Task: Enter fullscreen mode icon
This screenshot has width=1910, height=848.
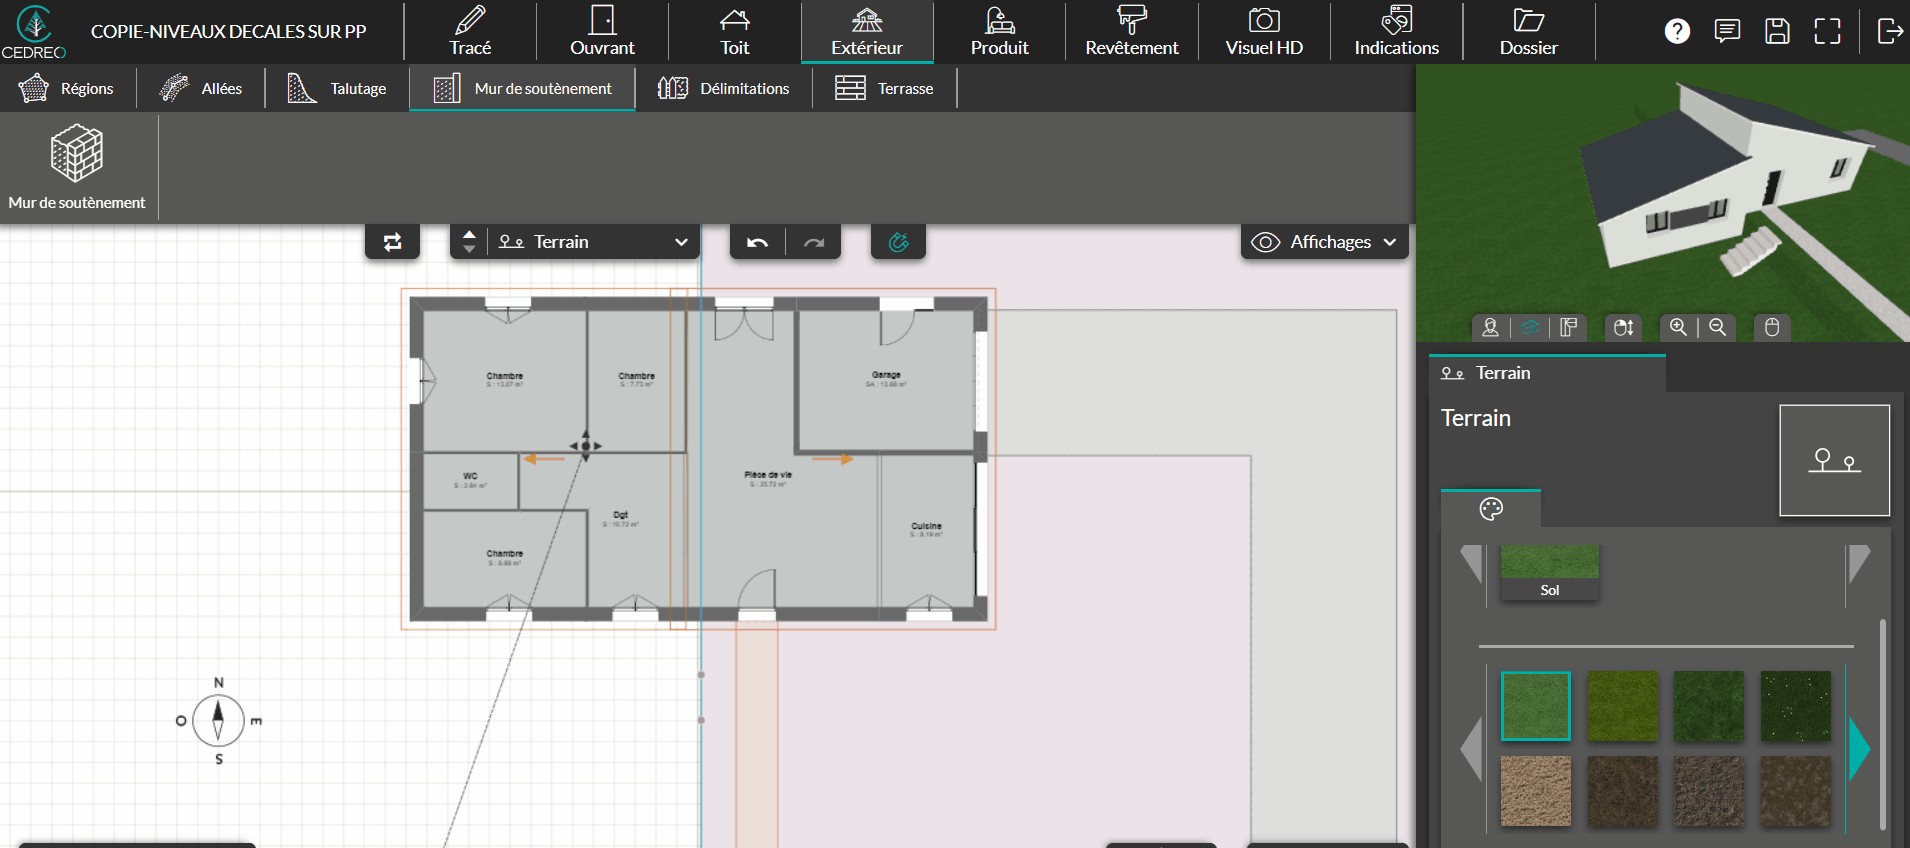Action: coord(1827,31)
